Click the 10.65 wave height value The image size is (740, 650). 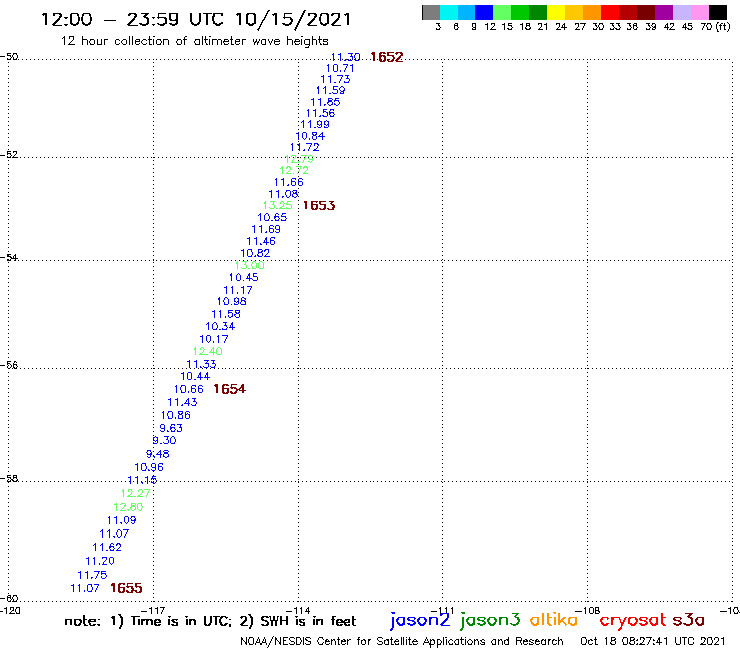pos(272,218)
